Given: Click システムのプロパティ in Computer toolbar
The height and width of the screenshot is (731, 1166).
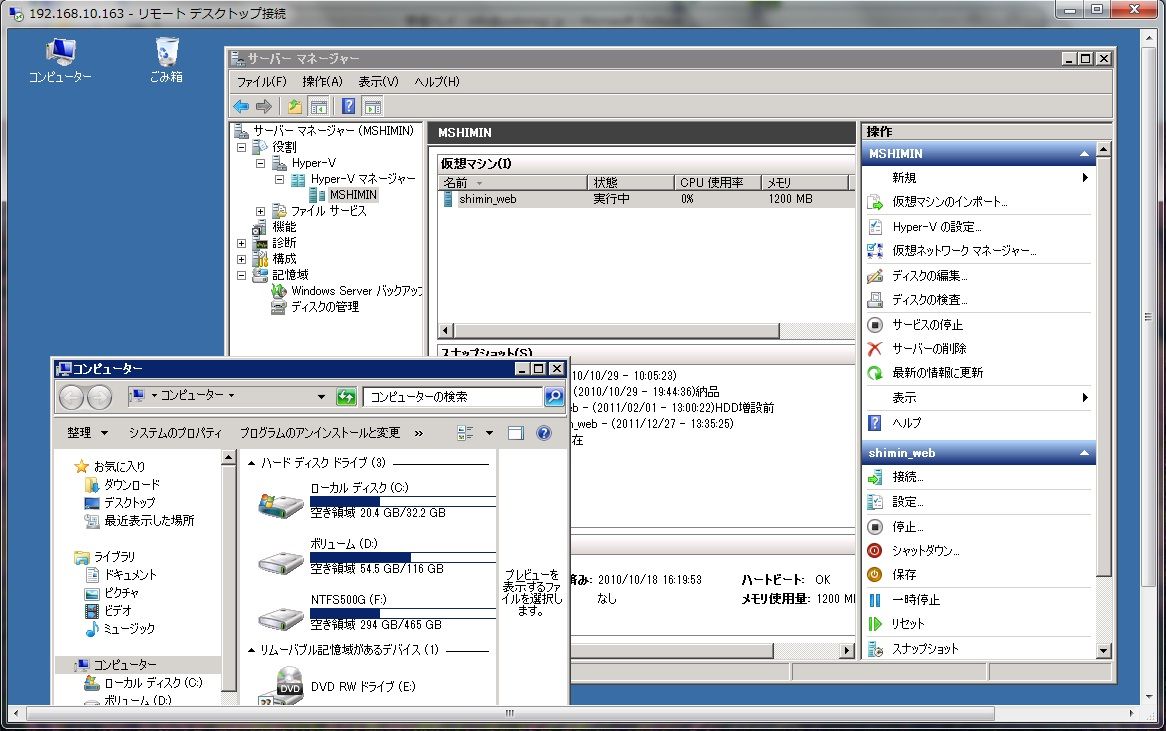Looking at the screenshot, I should [x=175, y=433].
